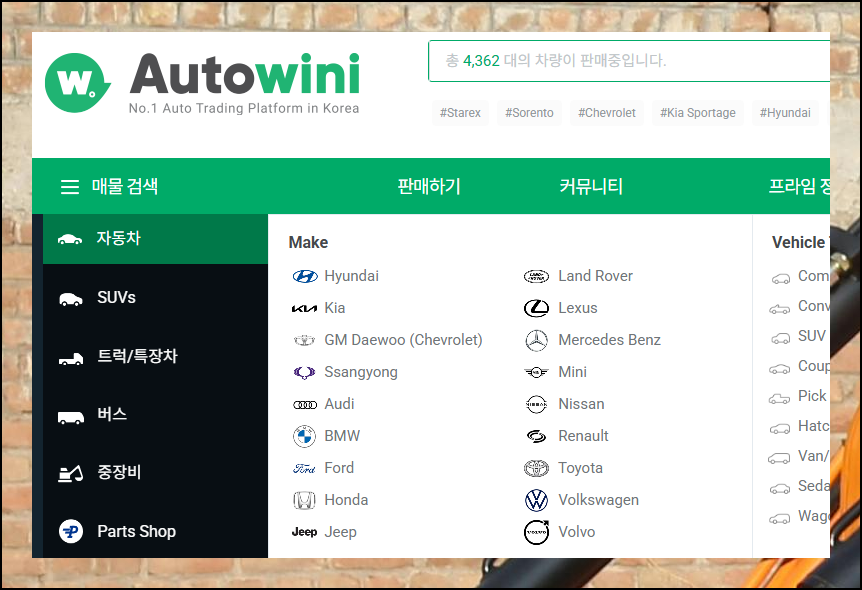Image resolution: width=862 pixels, height=590 pixels.
Task: Choose Volvo from the Make list
Action: [577, 532]
